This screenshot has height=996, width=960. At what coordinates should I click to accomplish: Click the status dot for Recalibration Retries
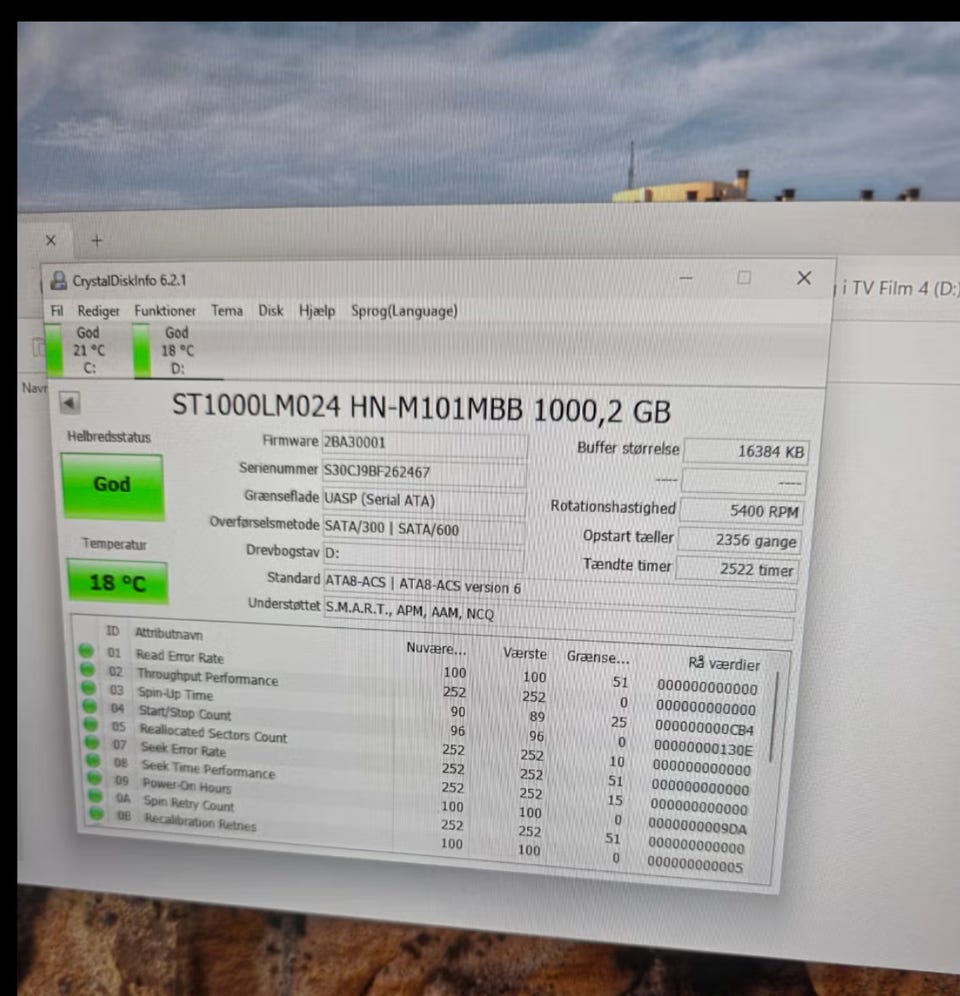tap(97, 812)
